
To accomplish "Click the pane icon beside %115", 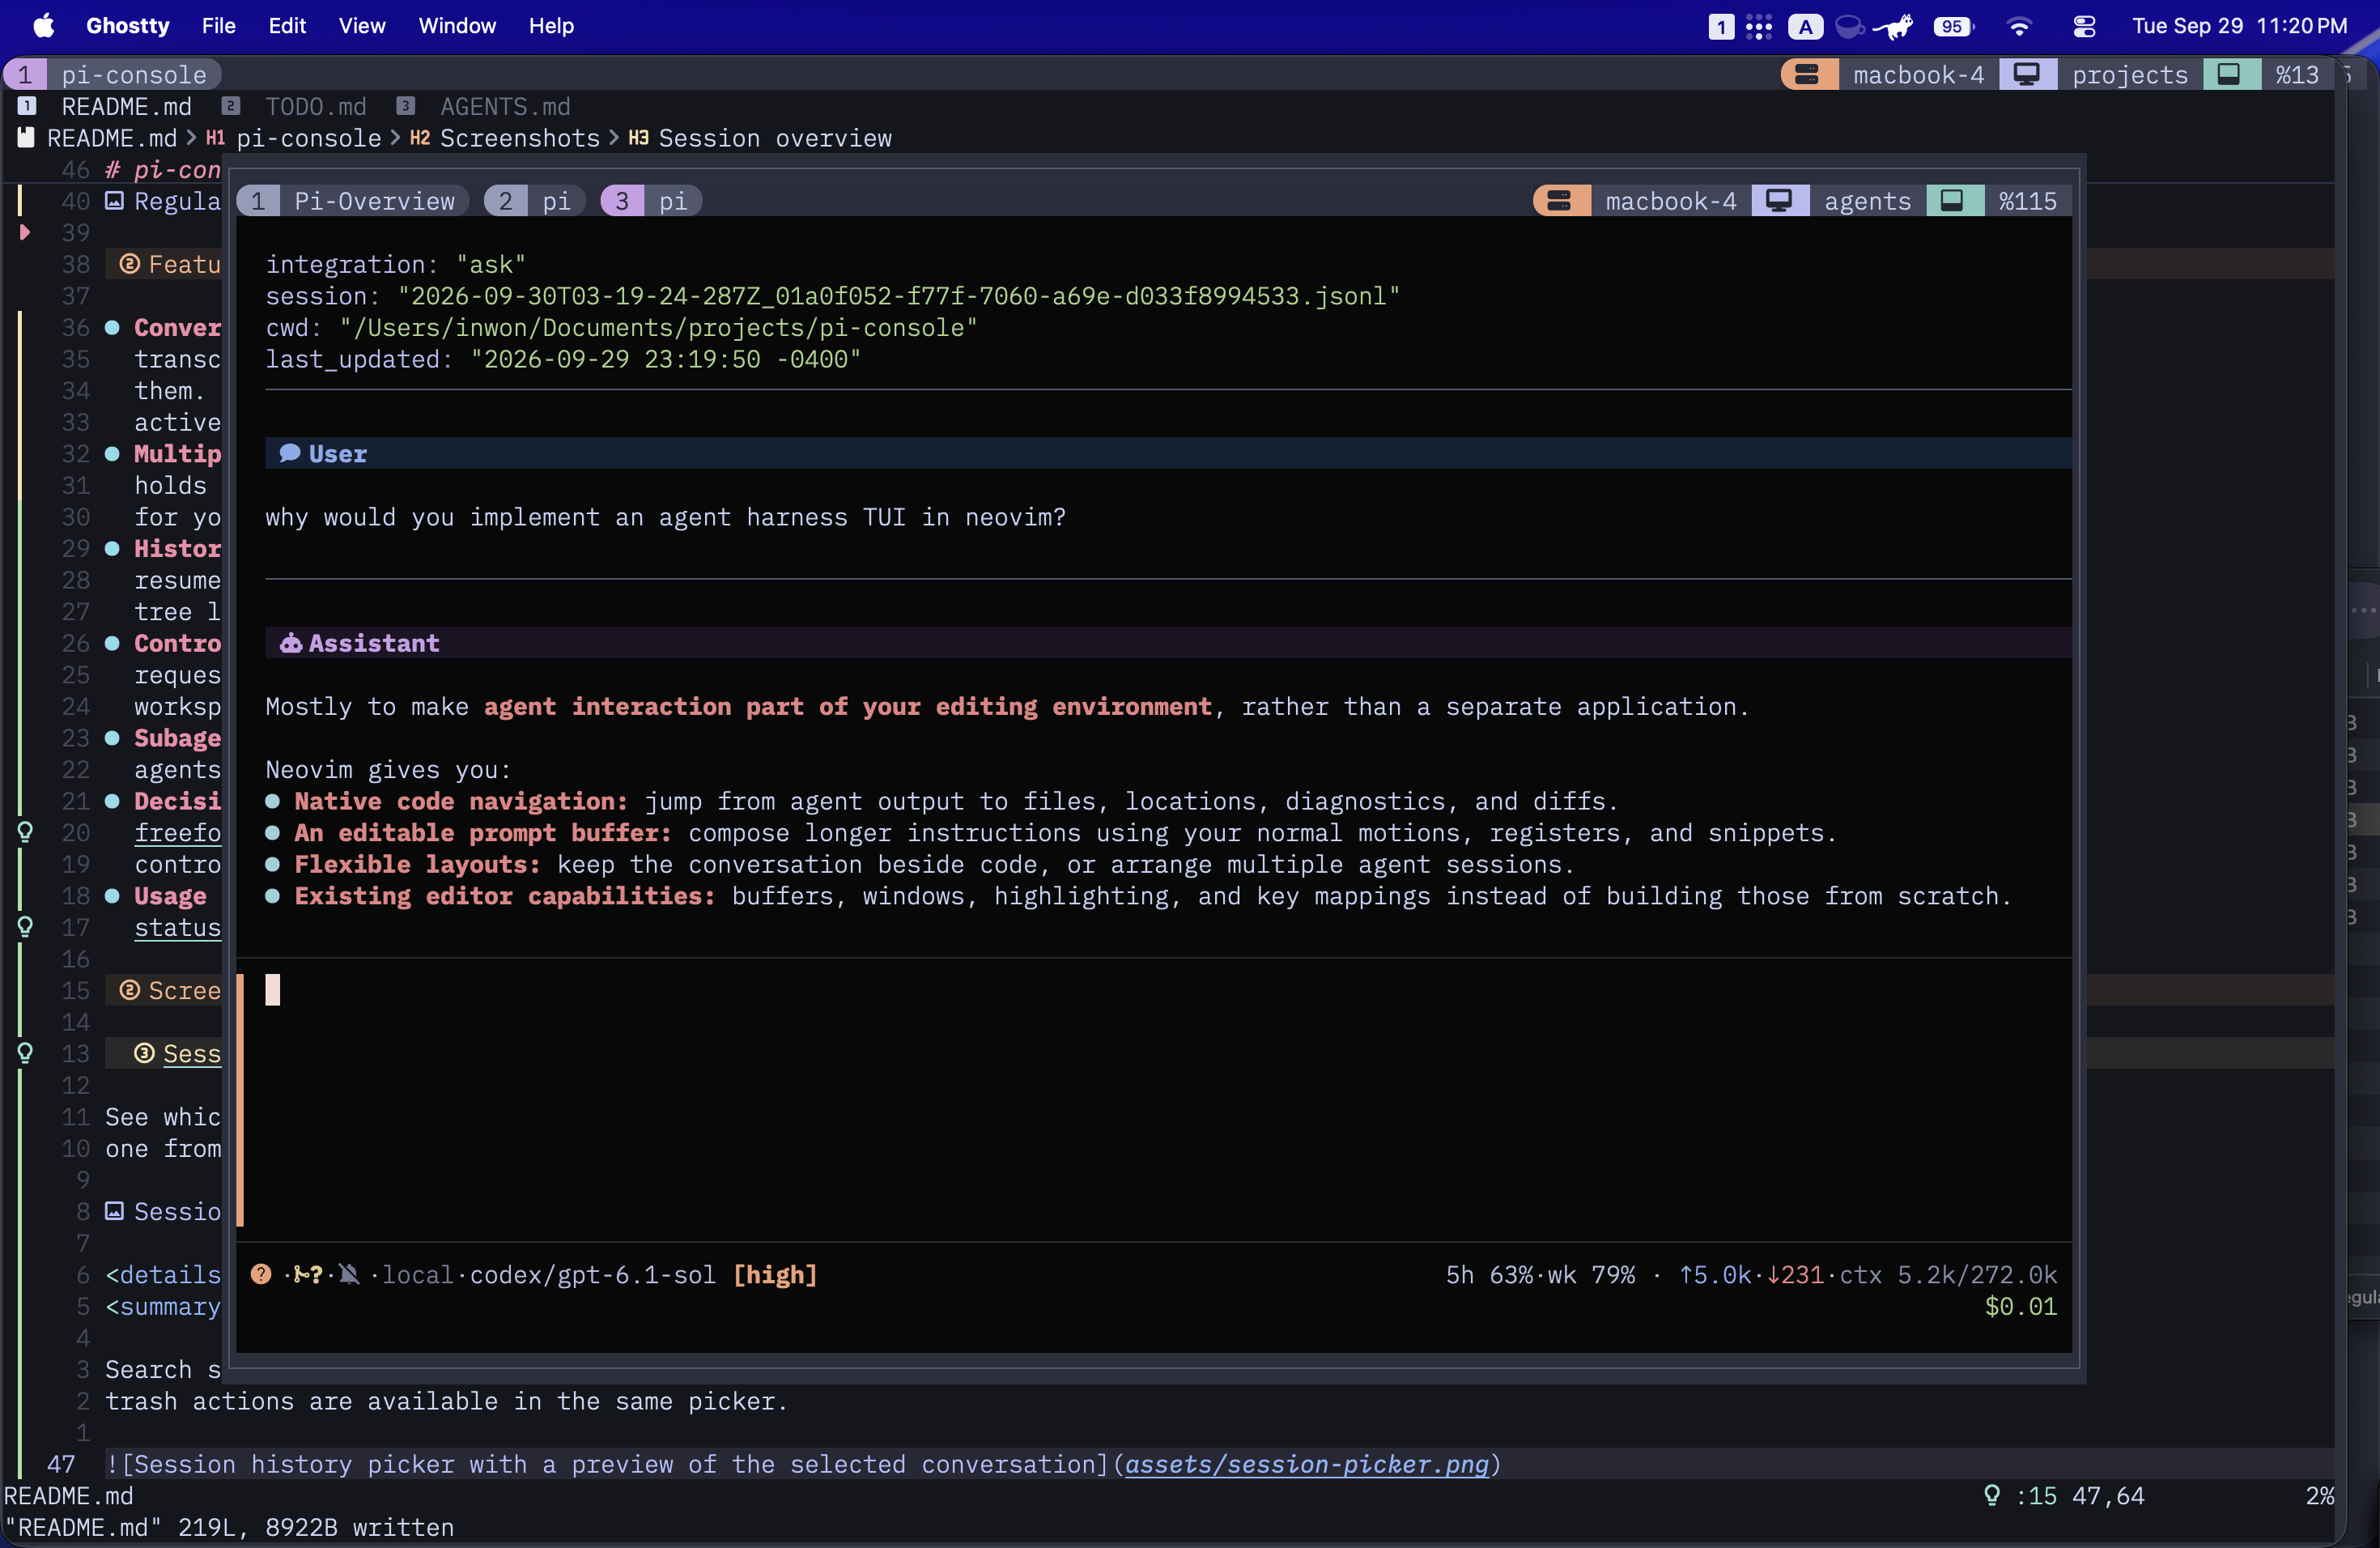I will 1953,201.
